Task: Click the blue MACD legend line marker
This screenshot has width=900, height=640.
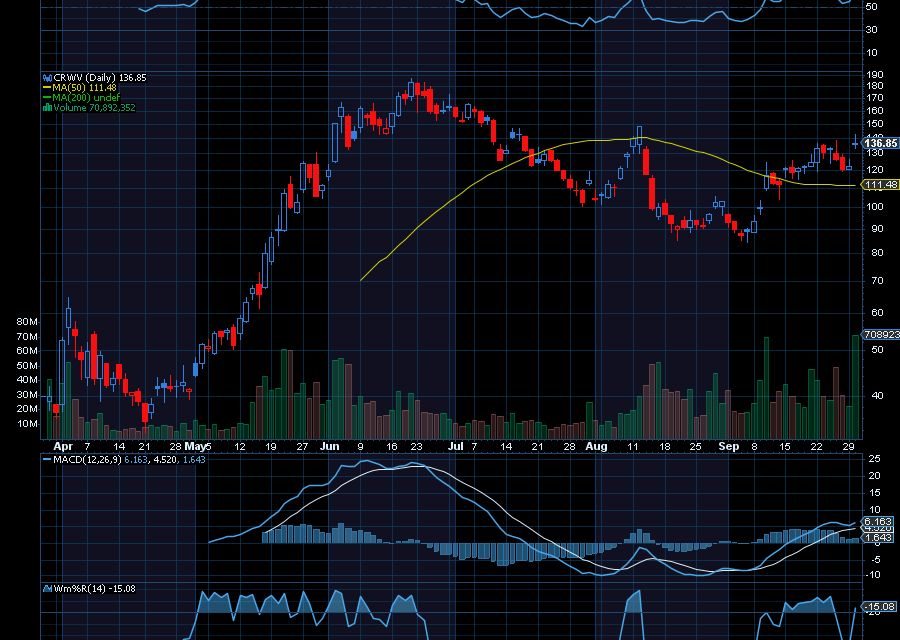Action: pos(46,459)
